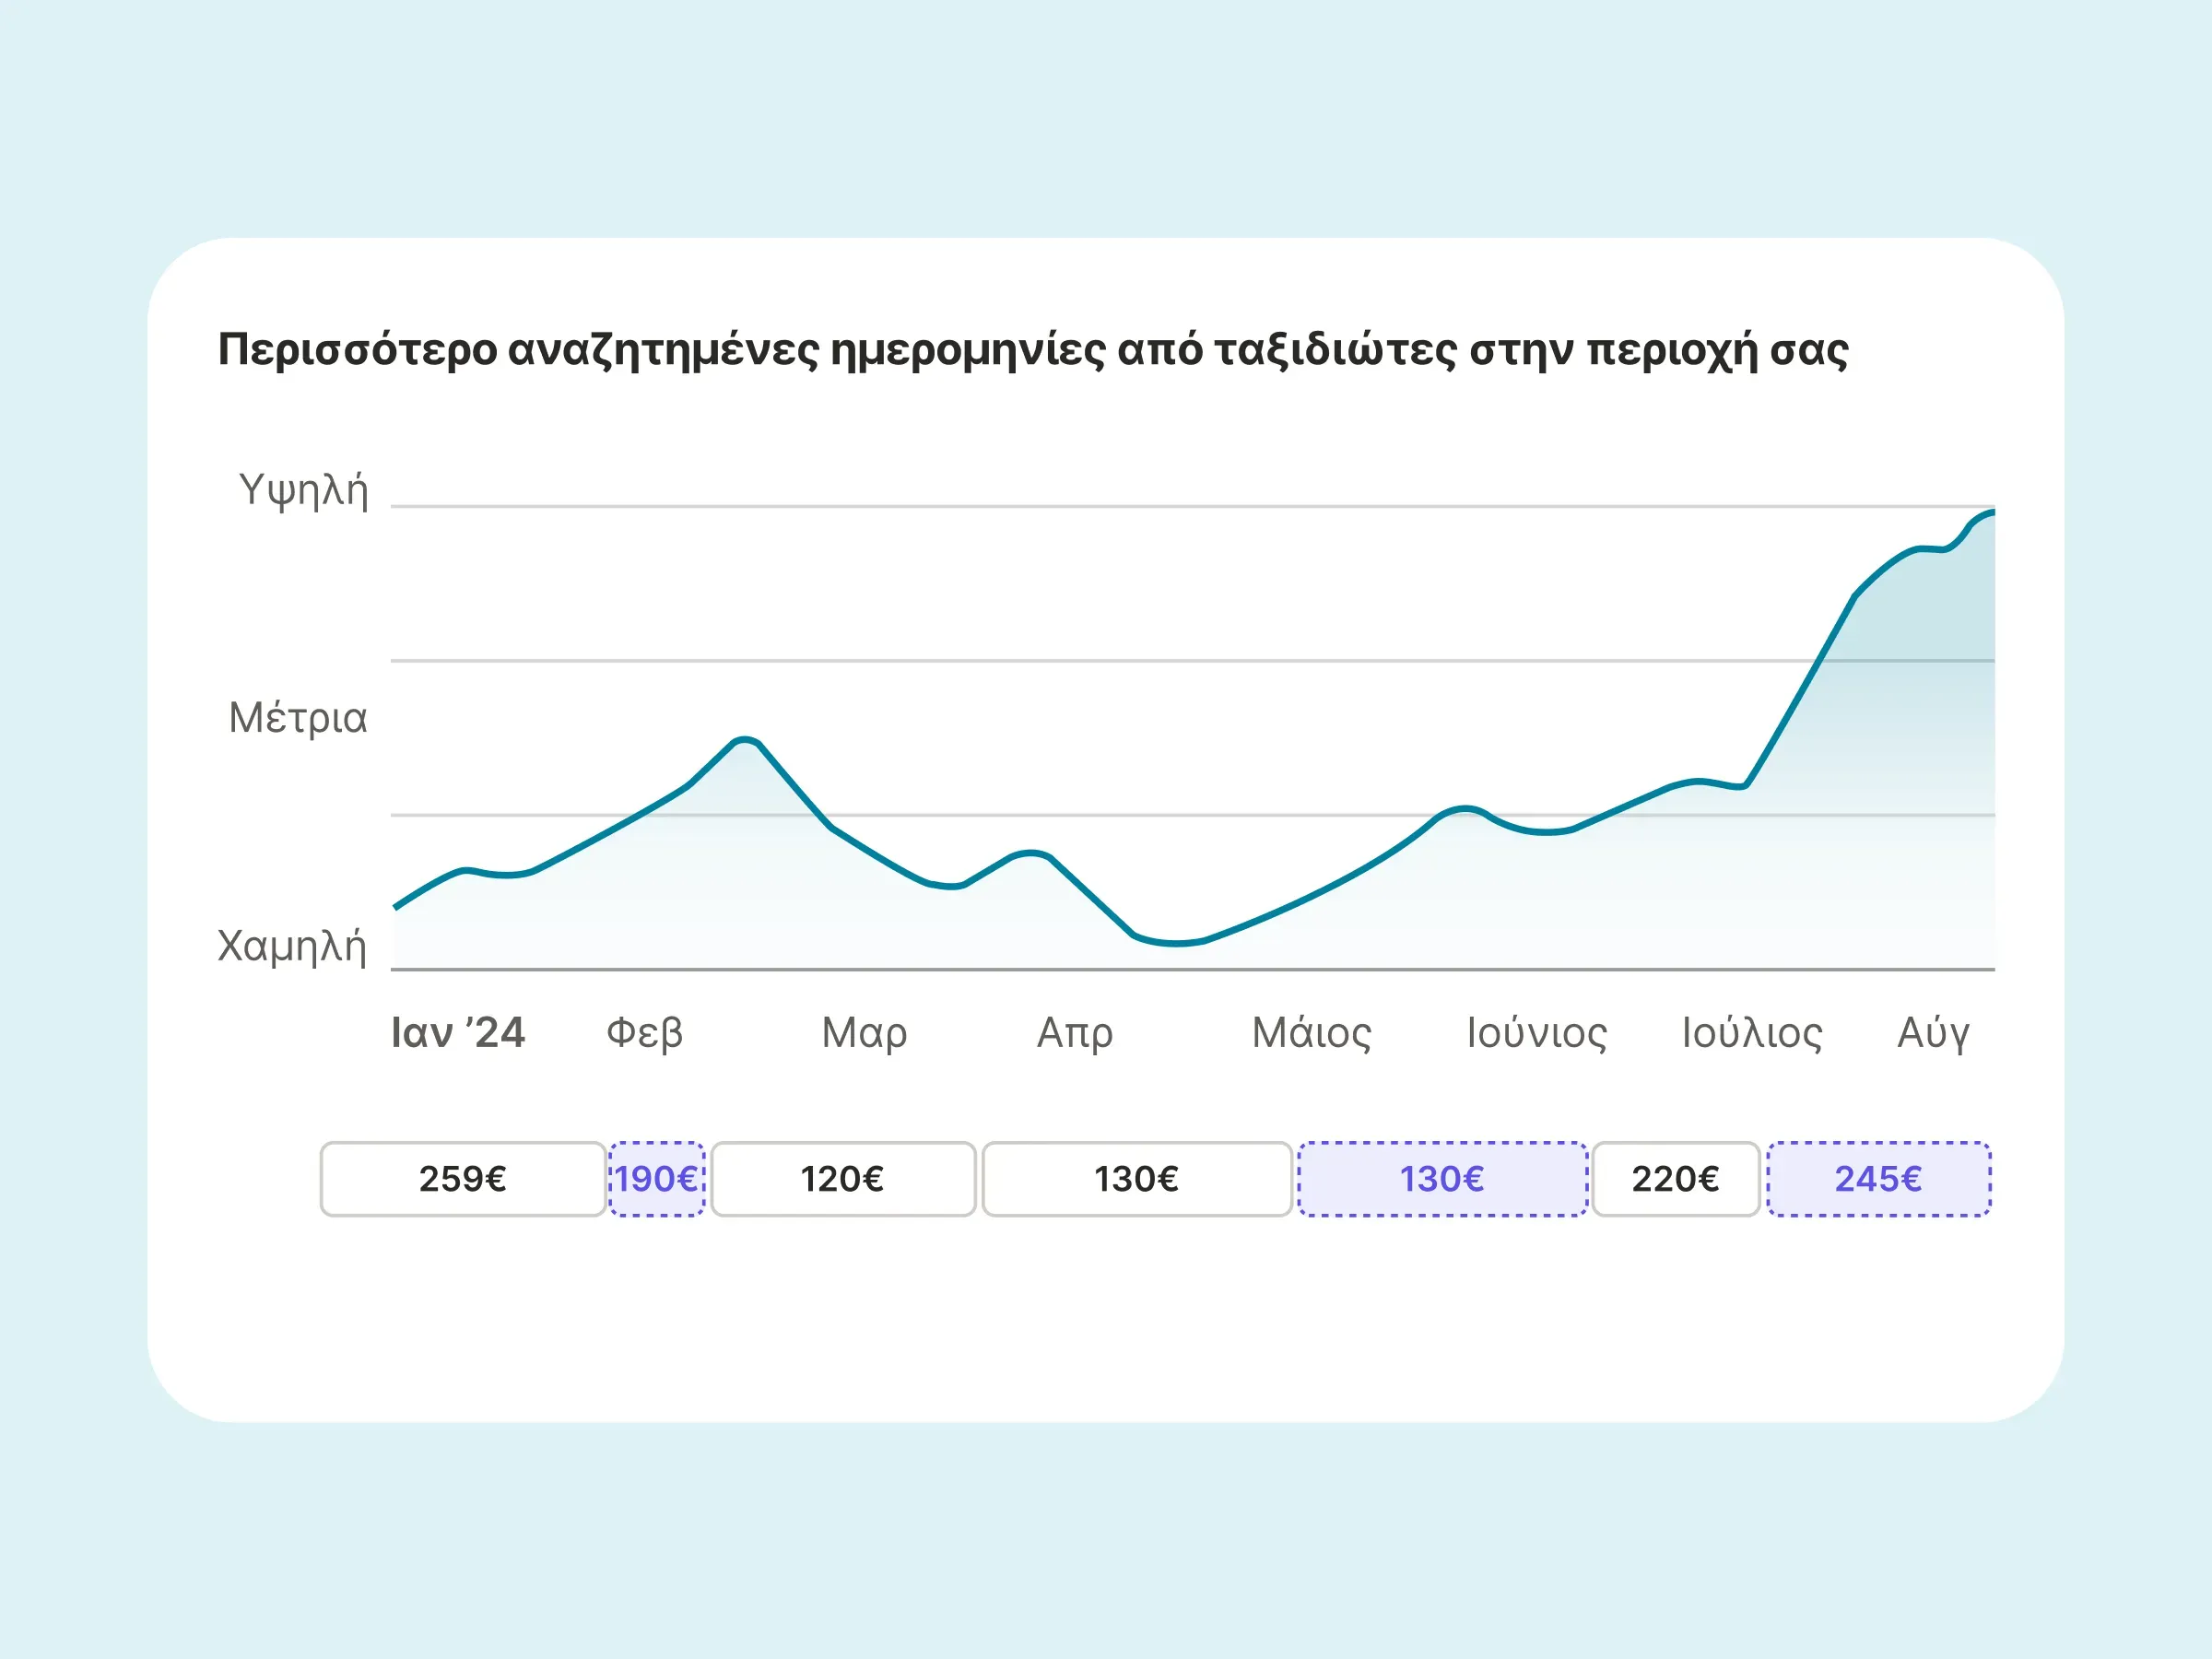Viewport: 2212px width, 1659px height.
Task: Select the white 130€ price box
Action: pyautogui.click(x=1137, y=1179)
